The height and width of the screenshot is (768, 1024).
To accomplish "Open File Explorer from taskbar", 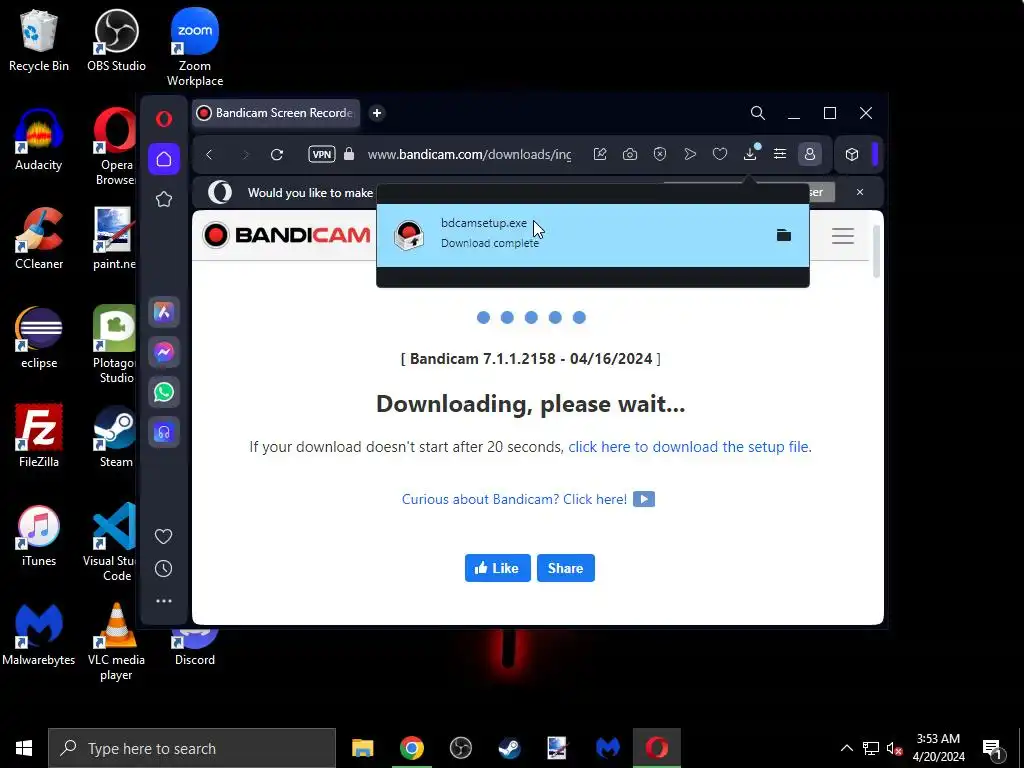I will [x=362, y=748].
